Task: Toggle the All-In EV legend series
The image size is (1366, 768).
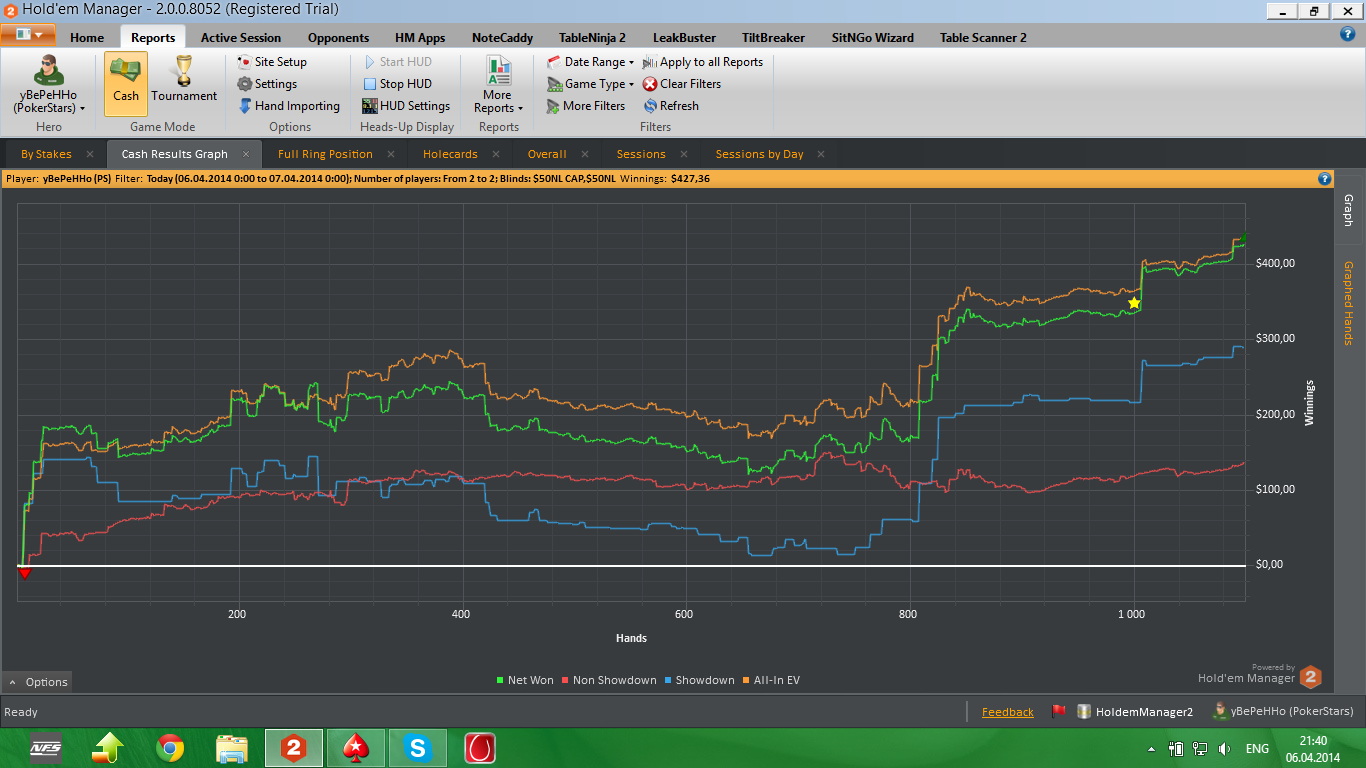Action: (x=771, y=680)
